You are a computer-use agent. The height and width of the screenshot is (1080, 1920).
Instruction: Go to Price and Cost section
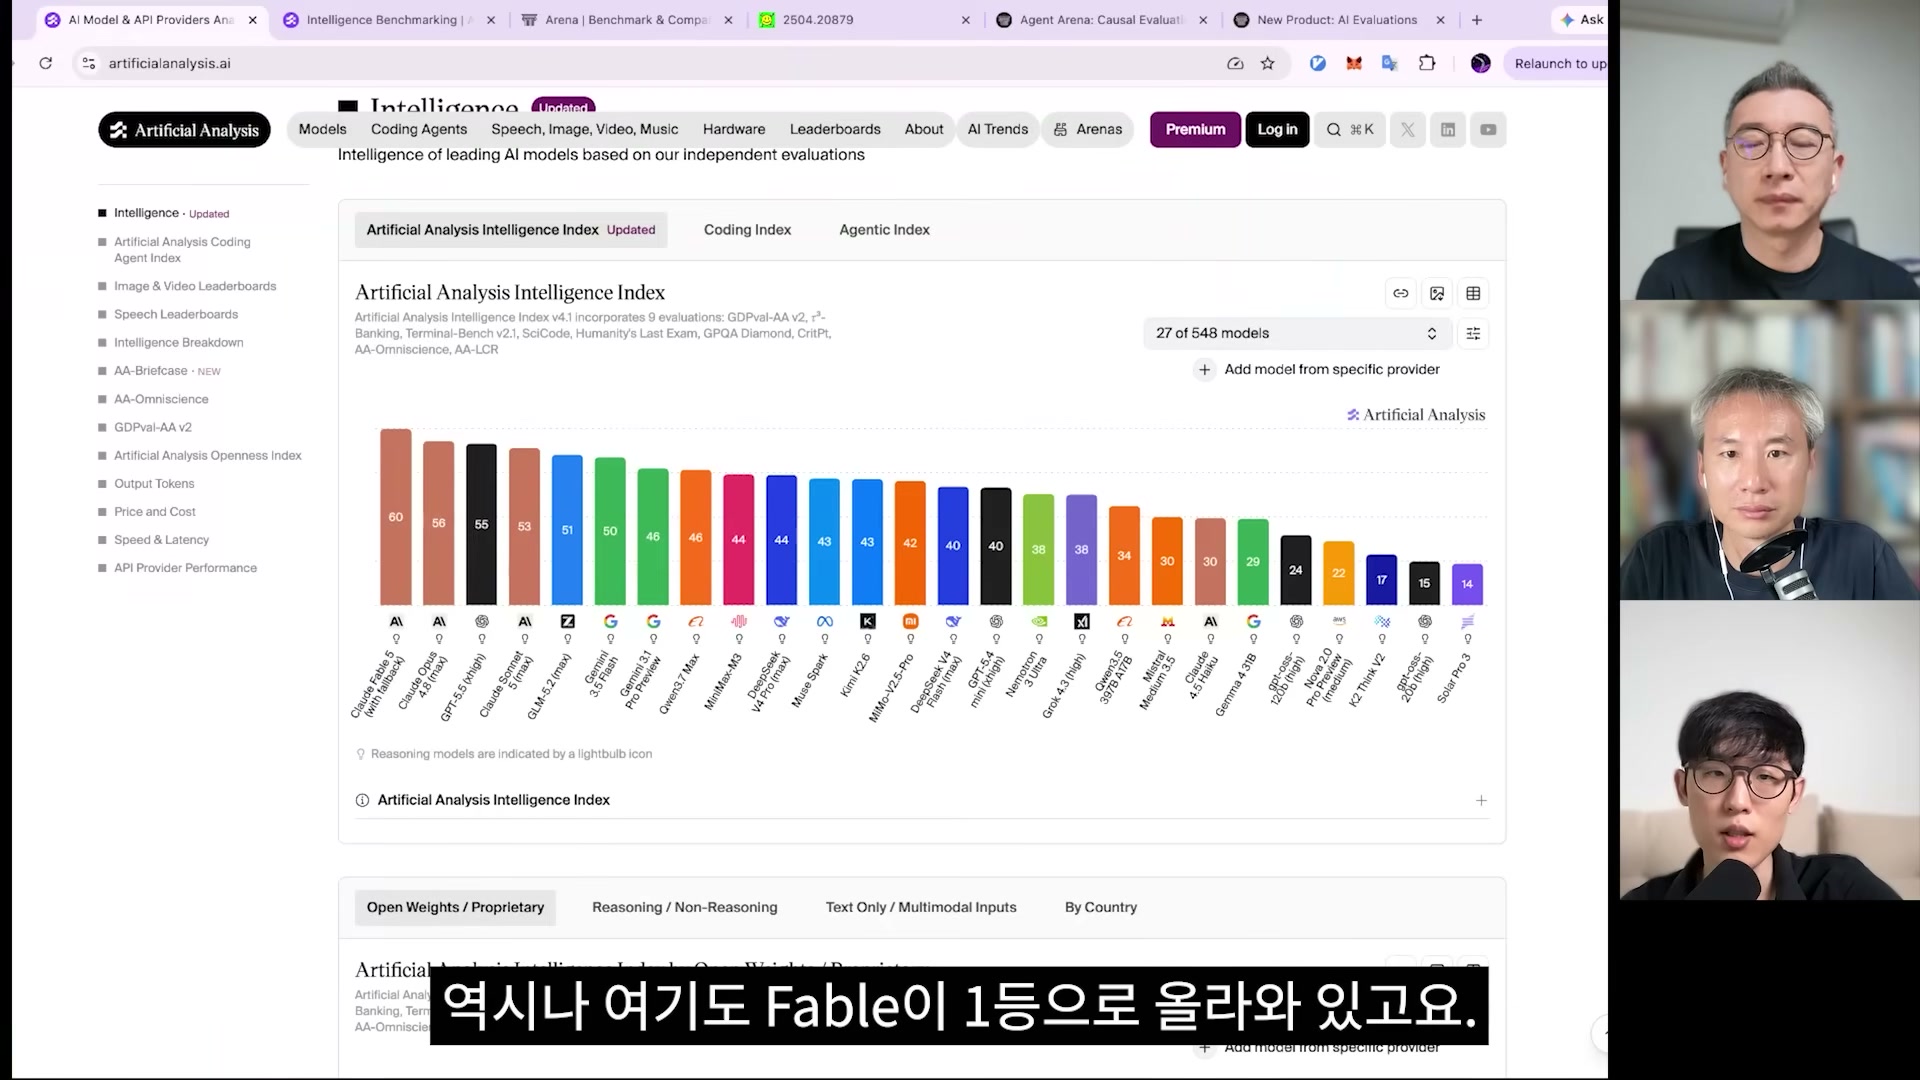point(155,511)
